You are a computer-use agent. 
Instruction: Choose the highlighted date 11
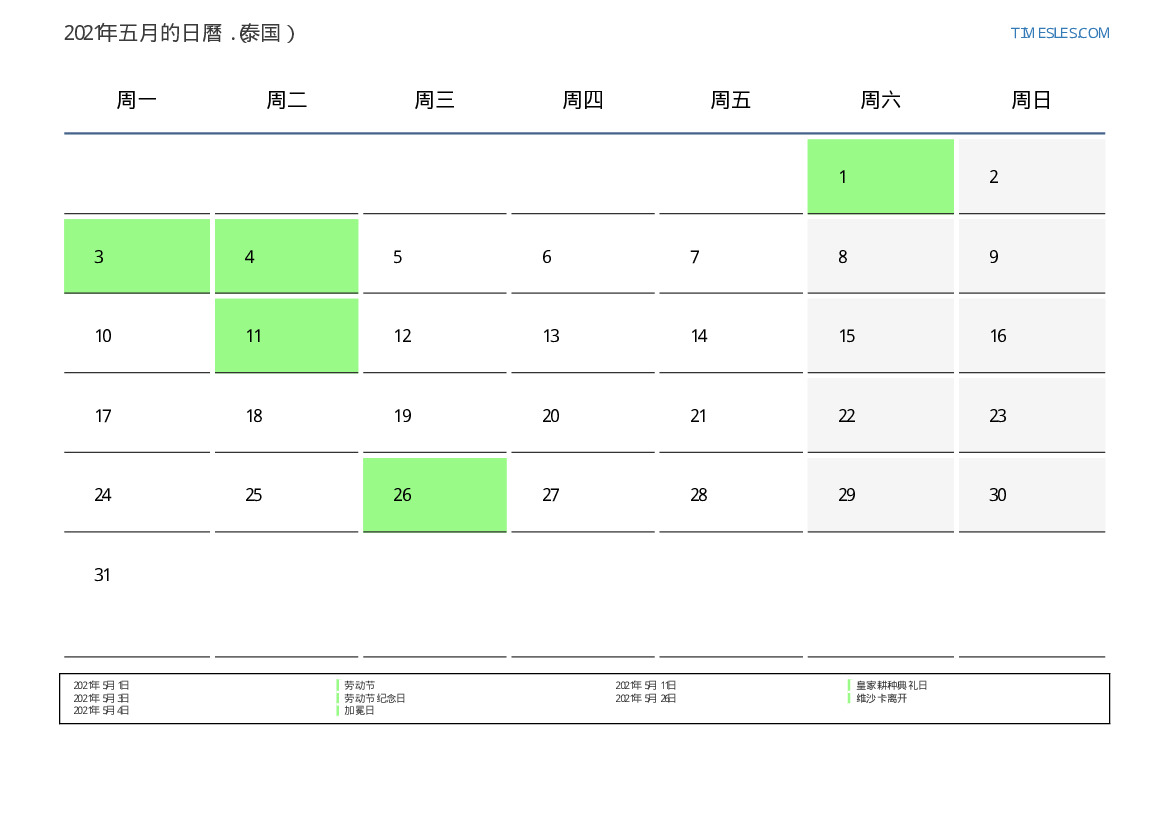286,335
